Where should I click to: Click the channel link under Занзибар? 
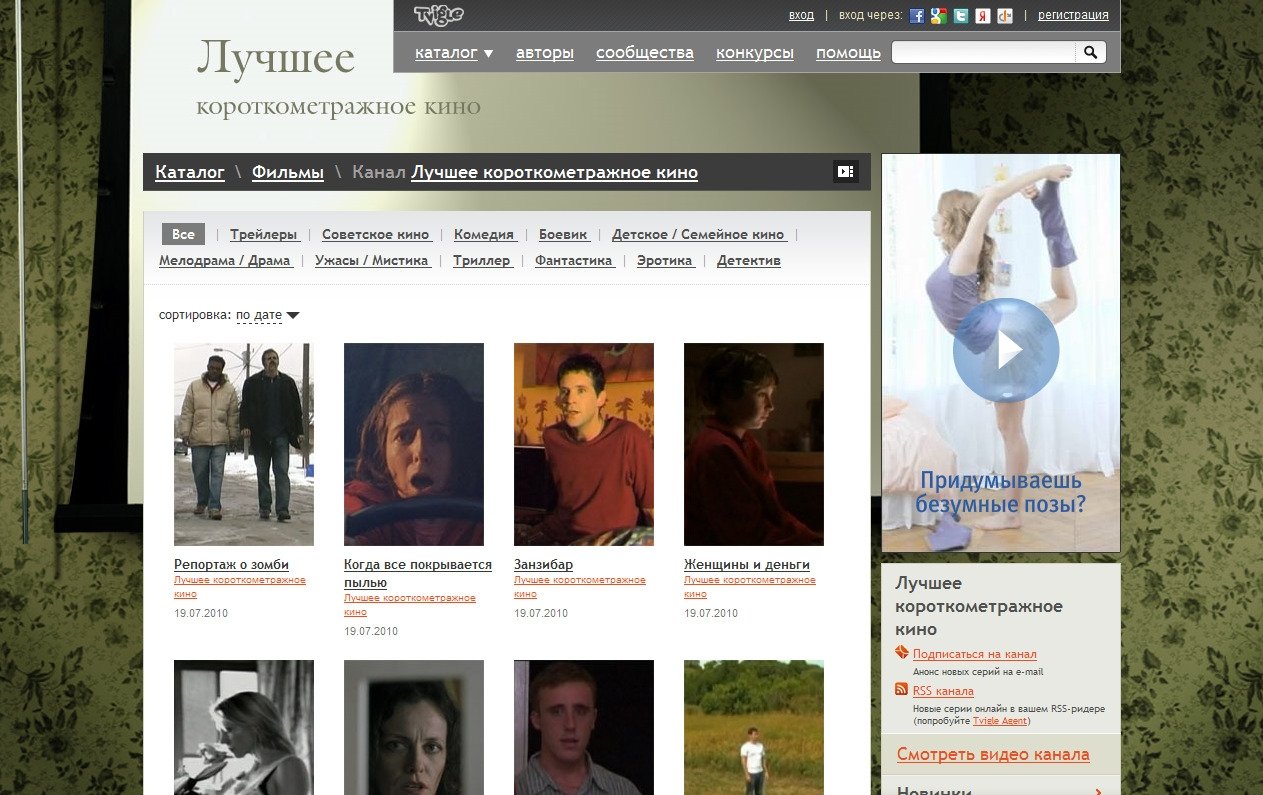580,587
